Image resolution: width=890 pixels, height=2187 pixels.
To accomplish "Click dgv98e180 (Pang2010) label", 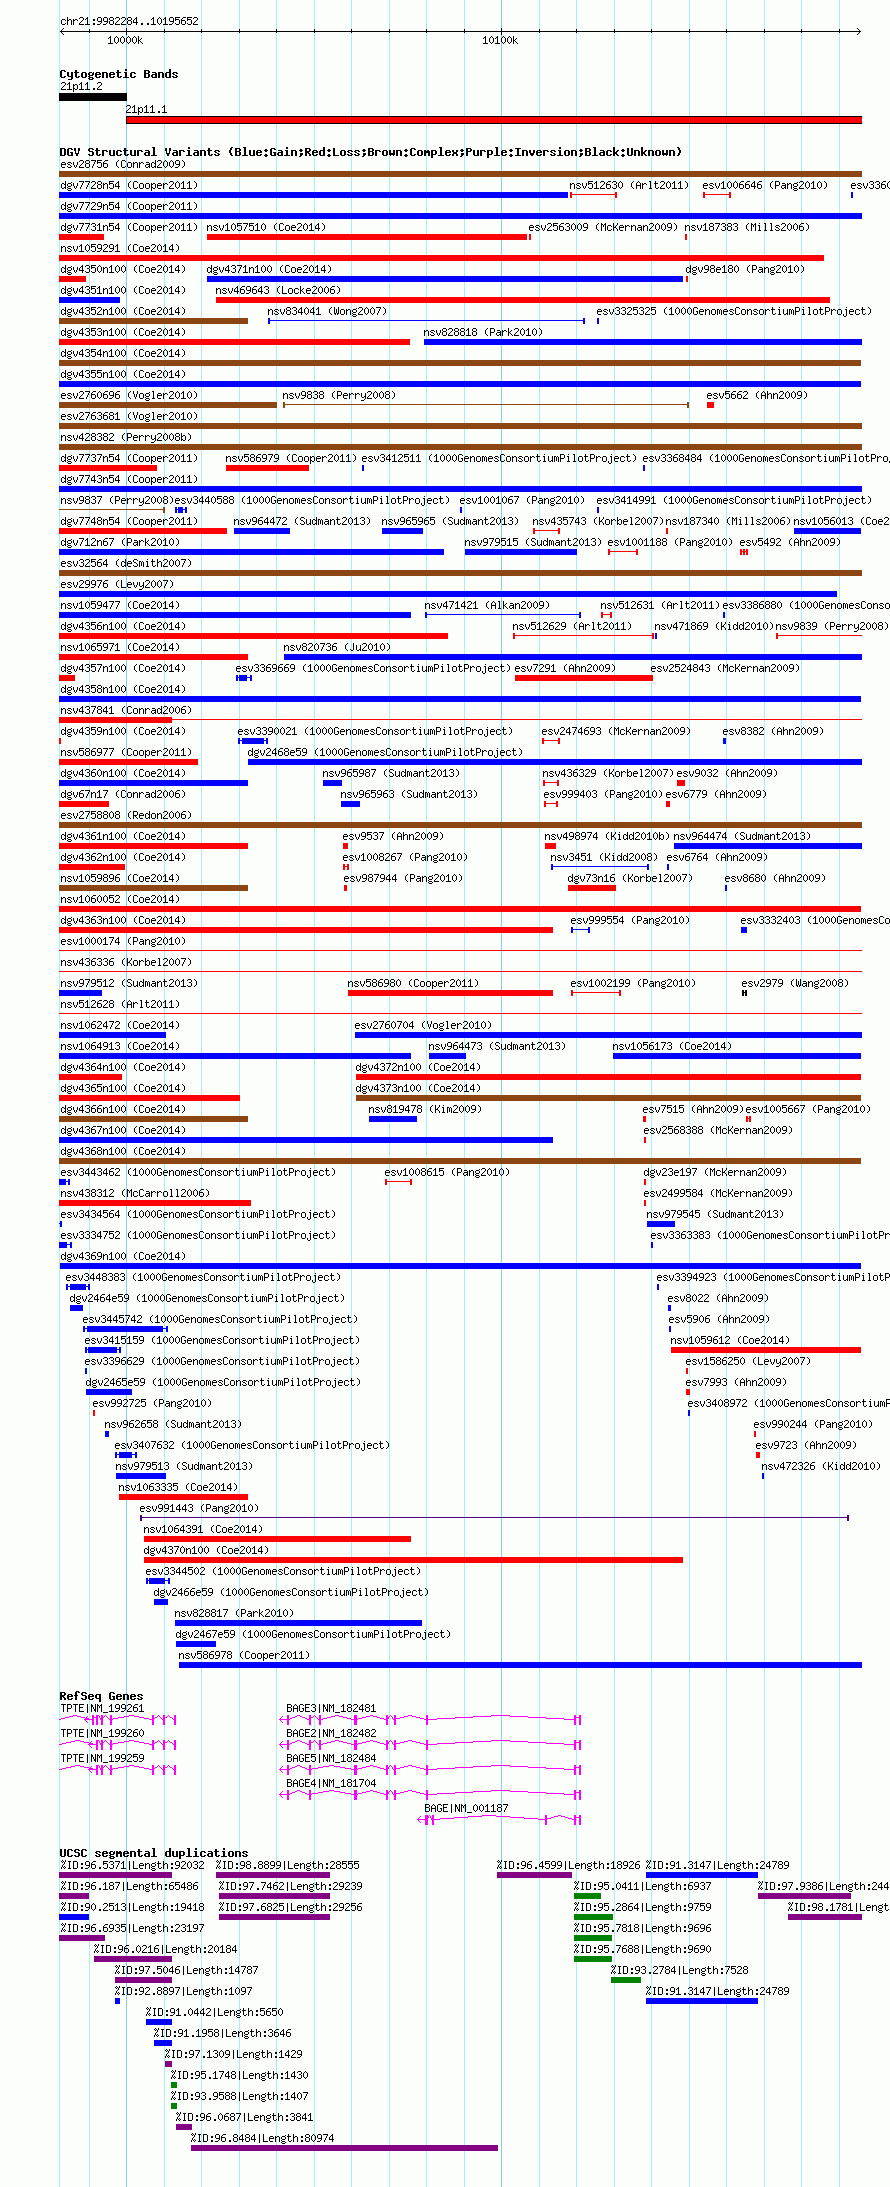I will click(745, 269).
